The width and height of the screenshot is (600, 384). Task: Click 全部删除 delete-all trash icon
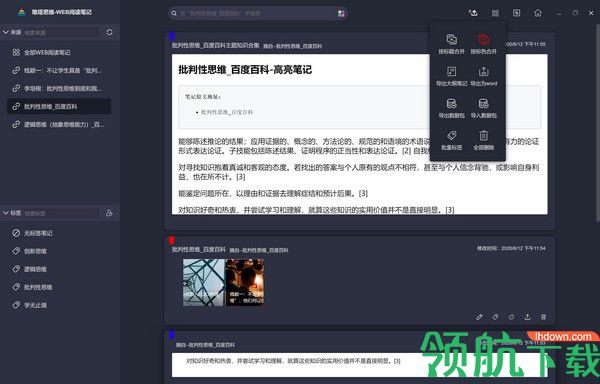coord(483,136)
